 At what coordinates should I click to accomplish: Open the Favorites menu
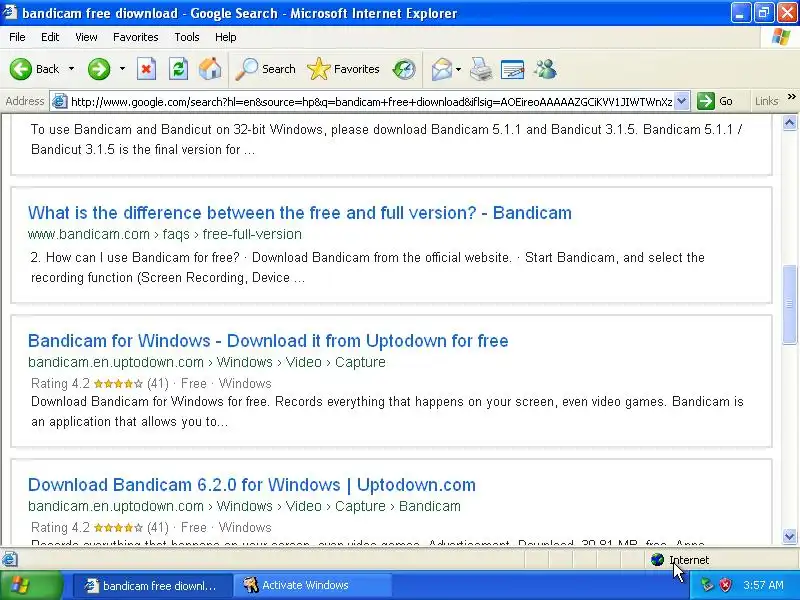click(136, 37)
